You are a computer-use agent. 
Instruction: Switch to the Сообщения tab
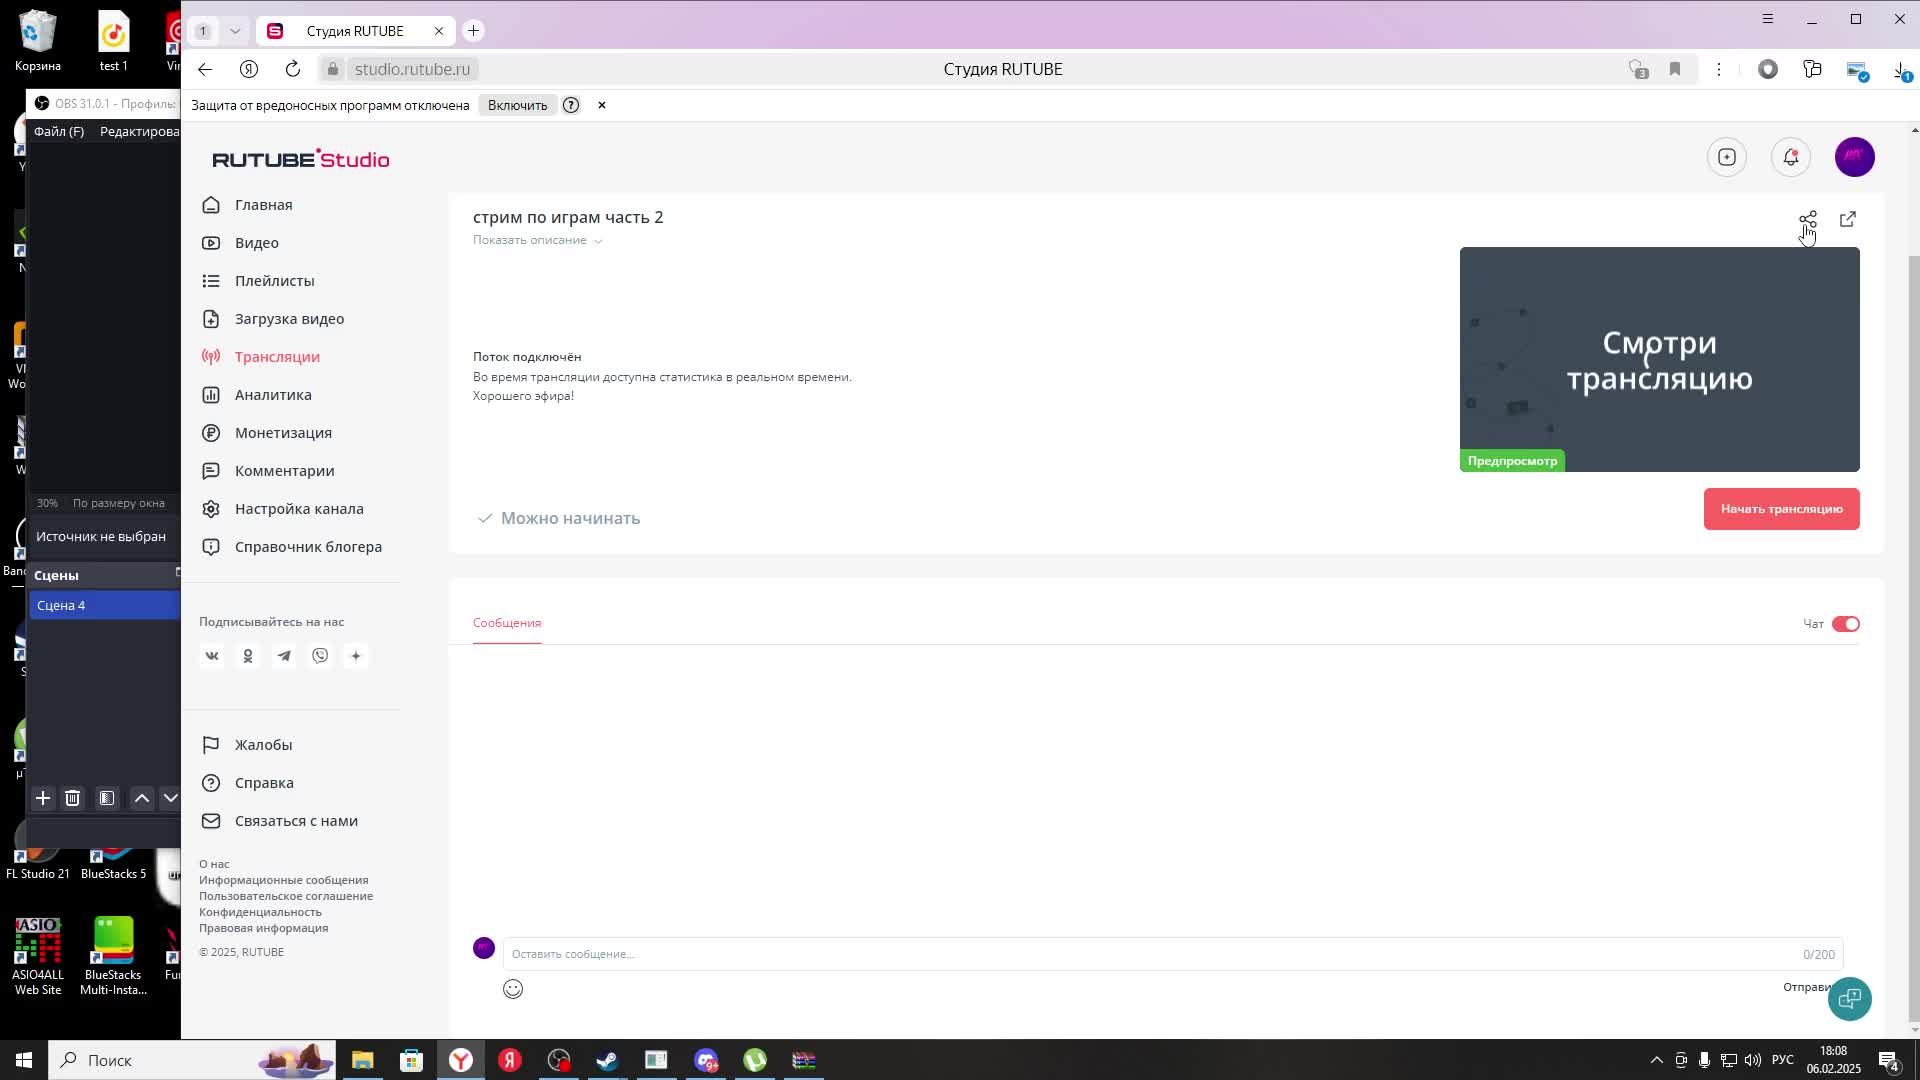507,623
